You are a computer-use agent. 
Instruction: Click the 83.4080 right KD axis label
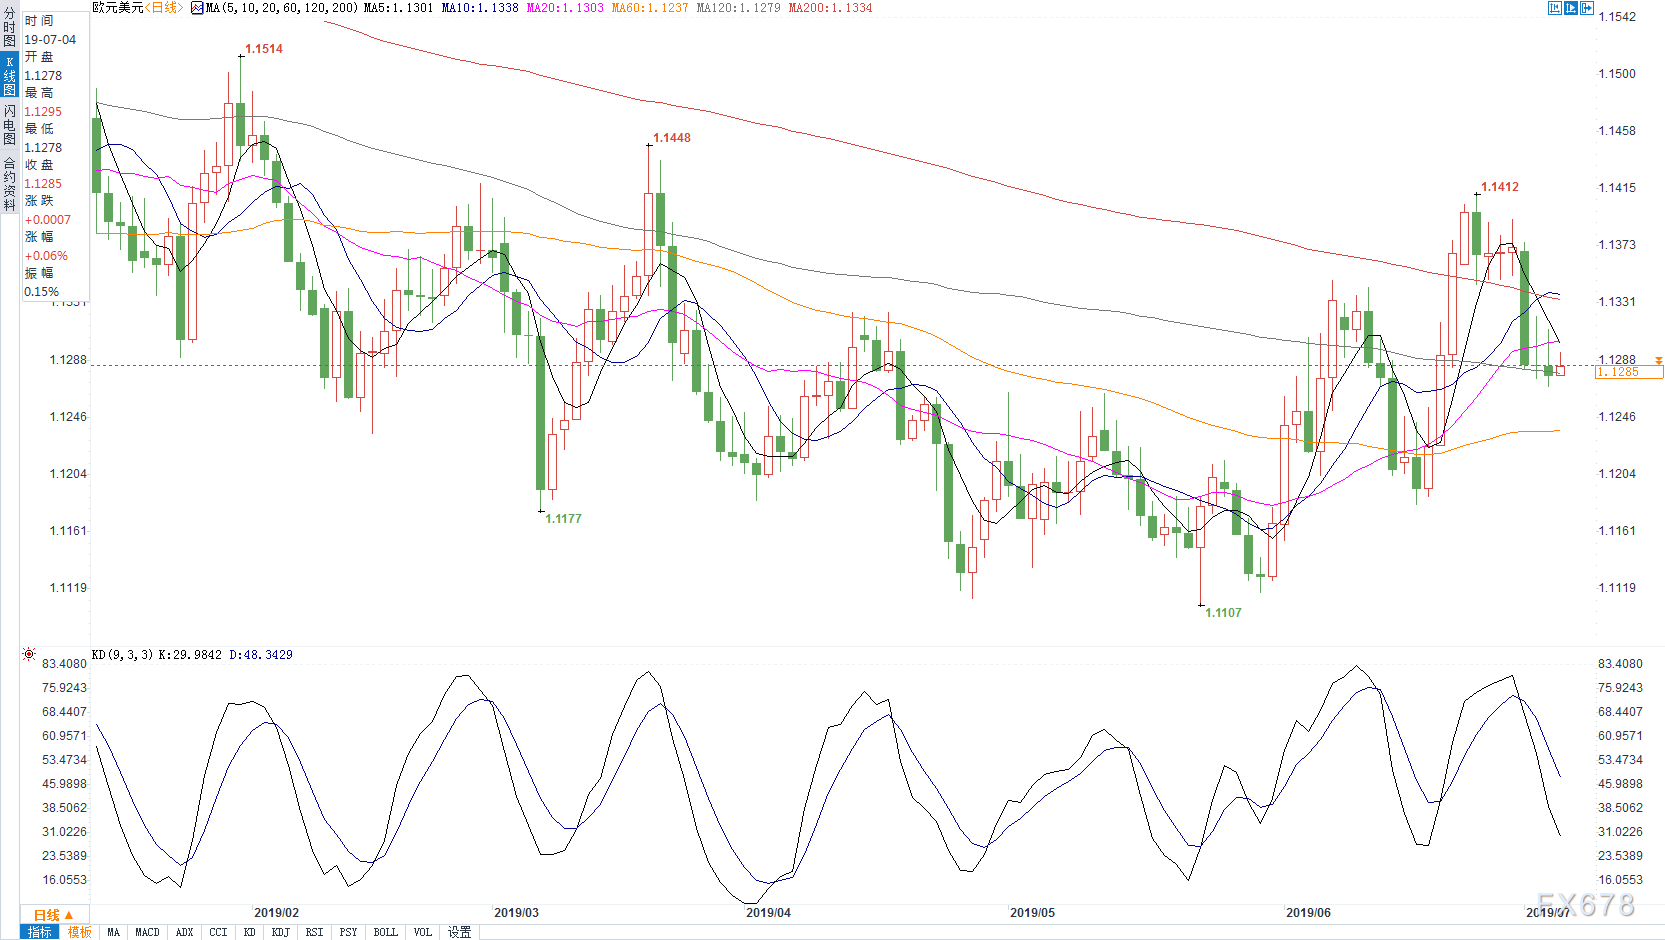click(1620, 664)
